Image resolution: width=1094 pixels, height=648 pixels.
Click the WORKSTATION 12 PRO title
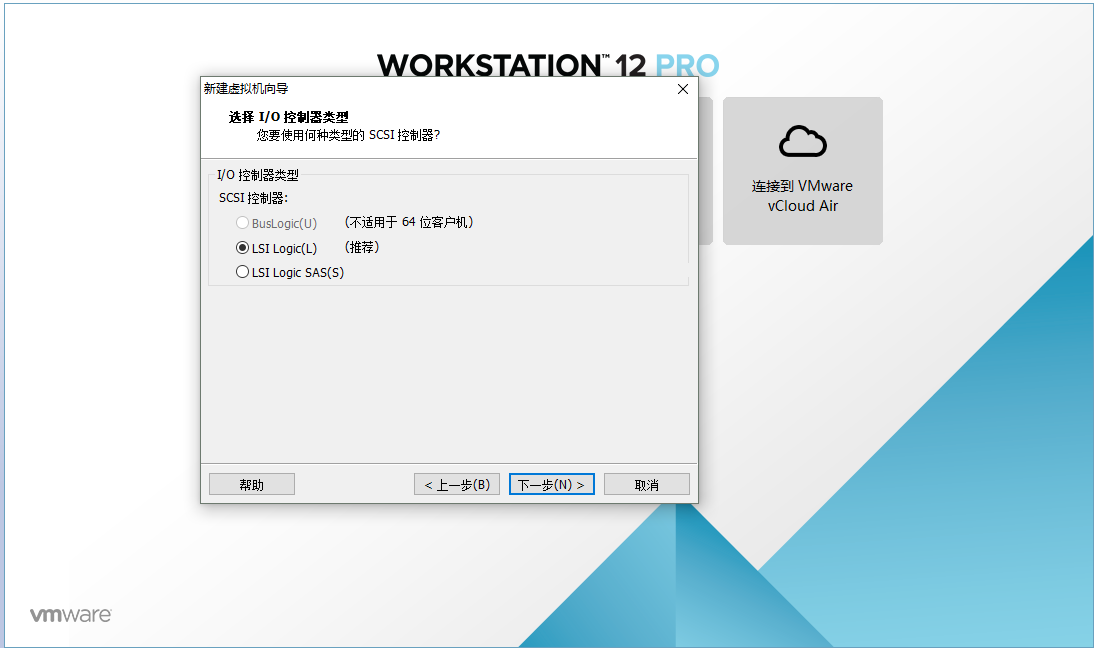pos(548,65)
